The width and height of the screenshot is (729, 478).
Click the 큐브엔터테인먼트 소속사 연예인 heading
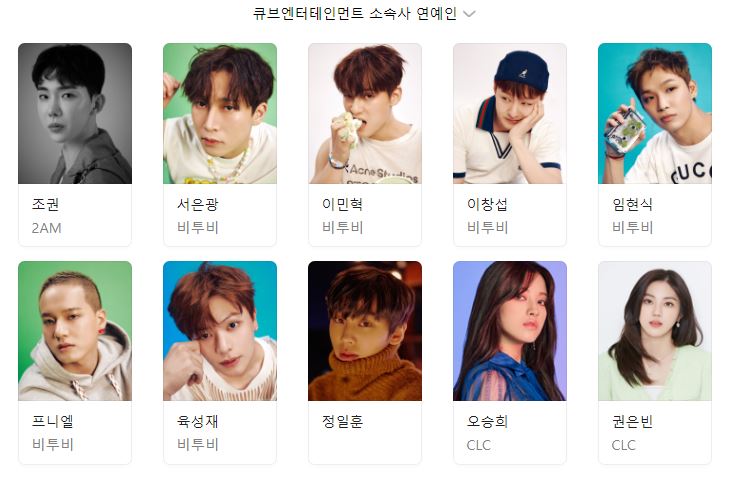coord(355,13)
